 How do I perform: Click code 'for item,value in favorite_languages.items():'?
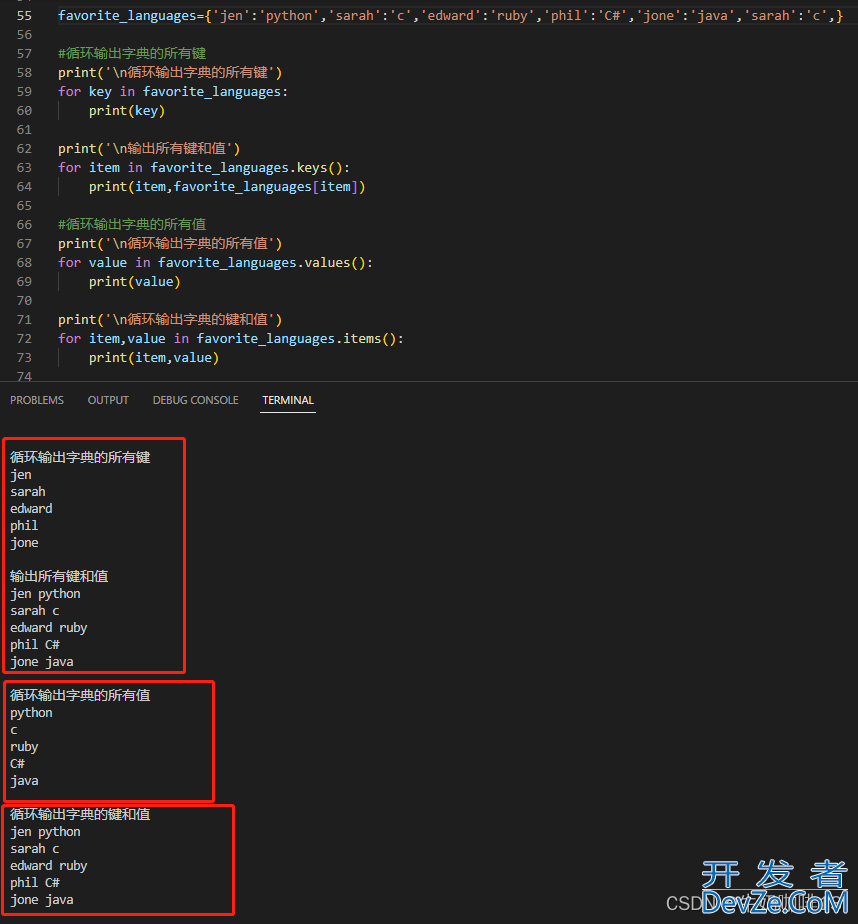point(230,338)
